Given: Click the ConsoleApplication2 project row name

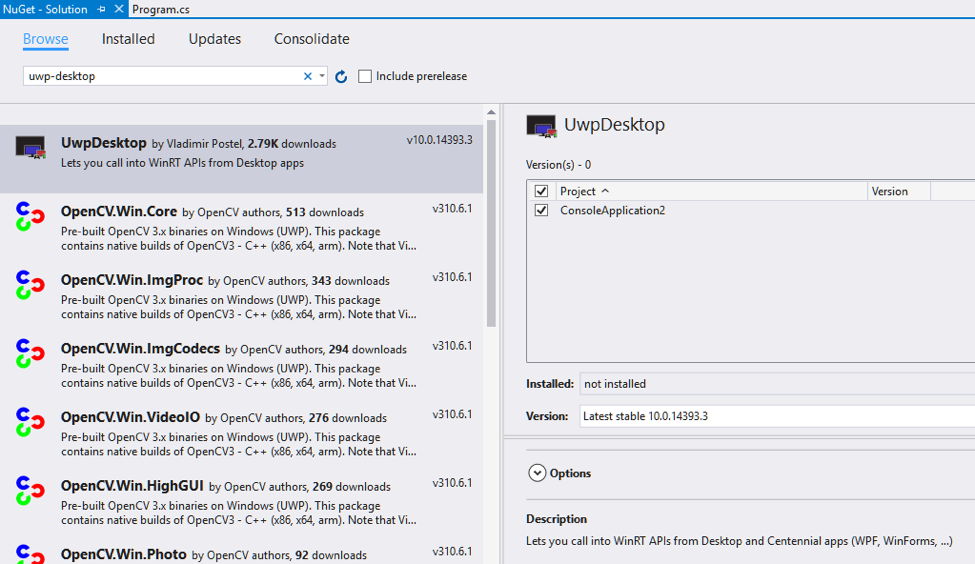Looking at the screenshot, I should 612,210.
